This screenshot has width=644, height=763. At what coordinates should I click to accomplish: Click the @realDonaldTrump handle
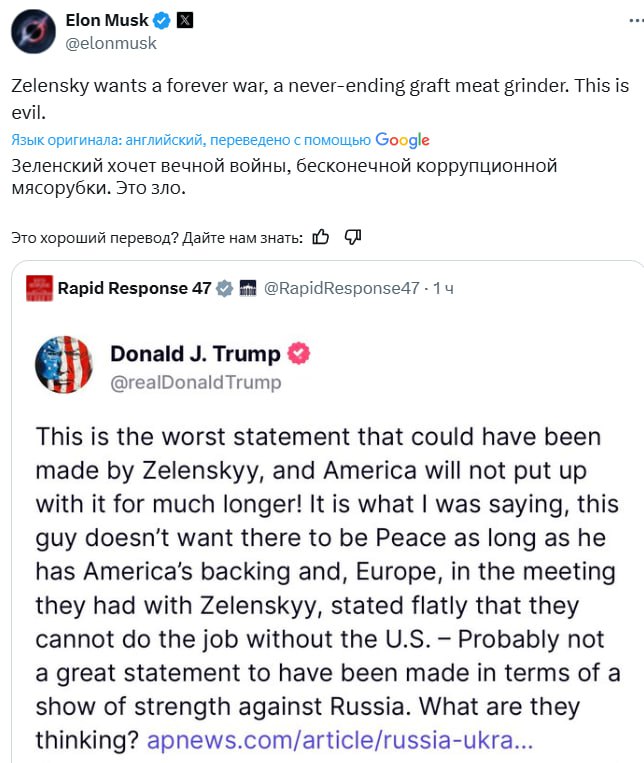pos(195,382)
